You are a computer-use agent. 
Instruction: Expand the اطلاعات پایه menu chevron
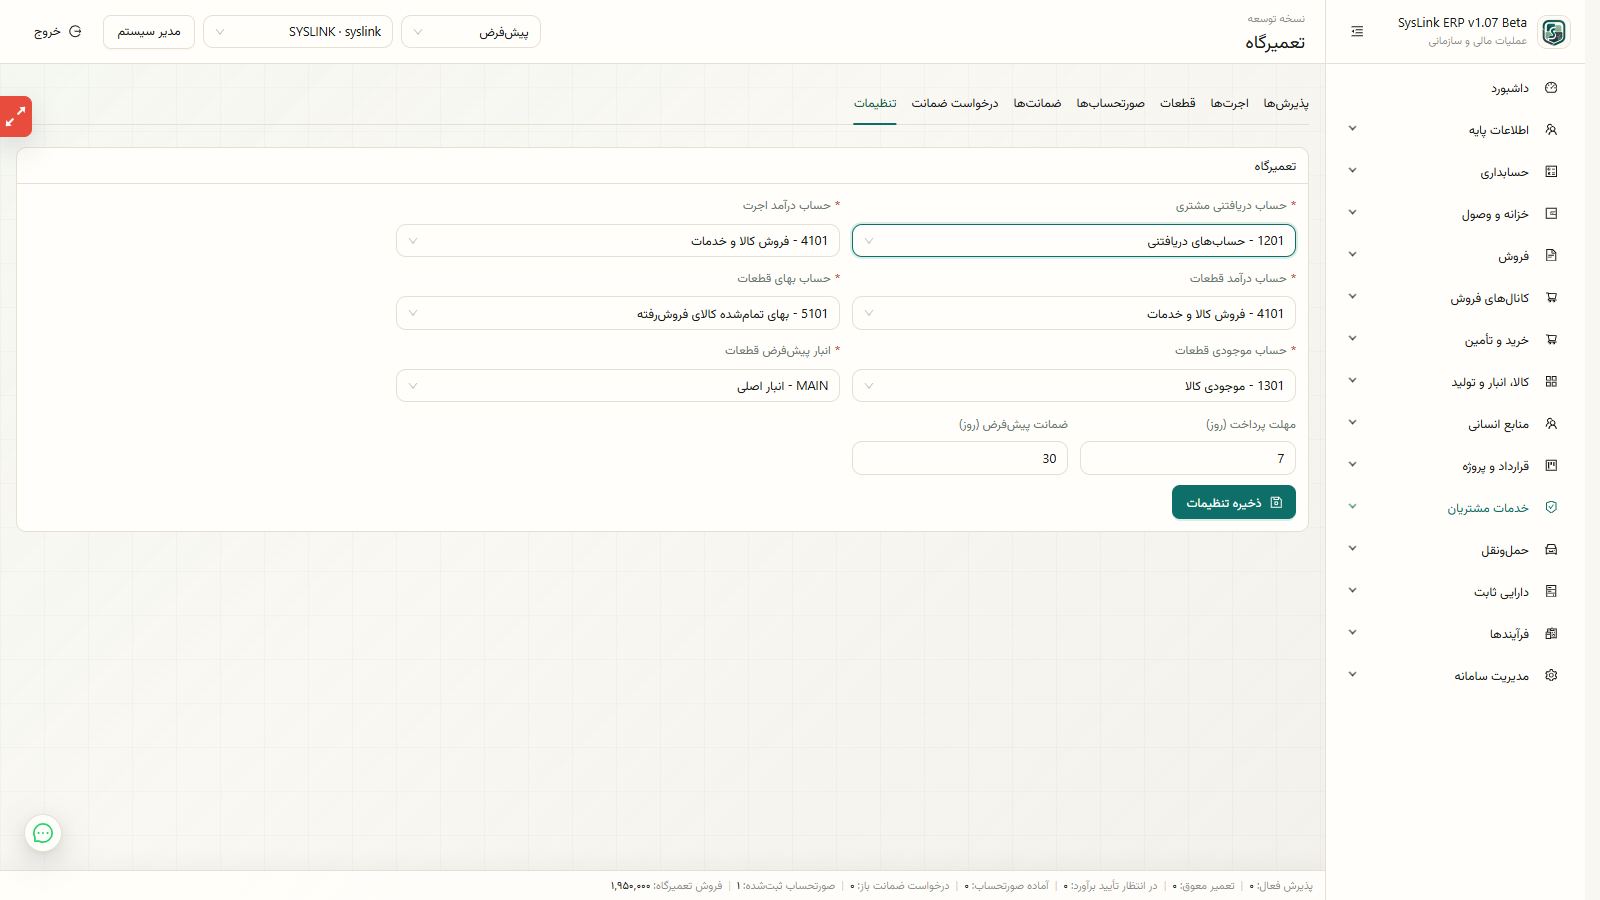pos(1352,129)
